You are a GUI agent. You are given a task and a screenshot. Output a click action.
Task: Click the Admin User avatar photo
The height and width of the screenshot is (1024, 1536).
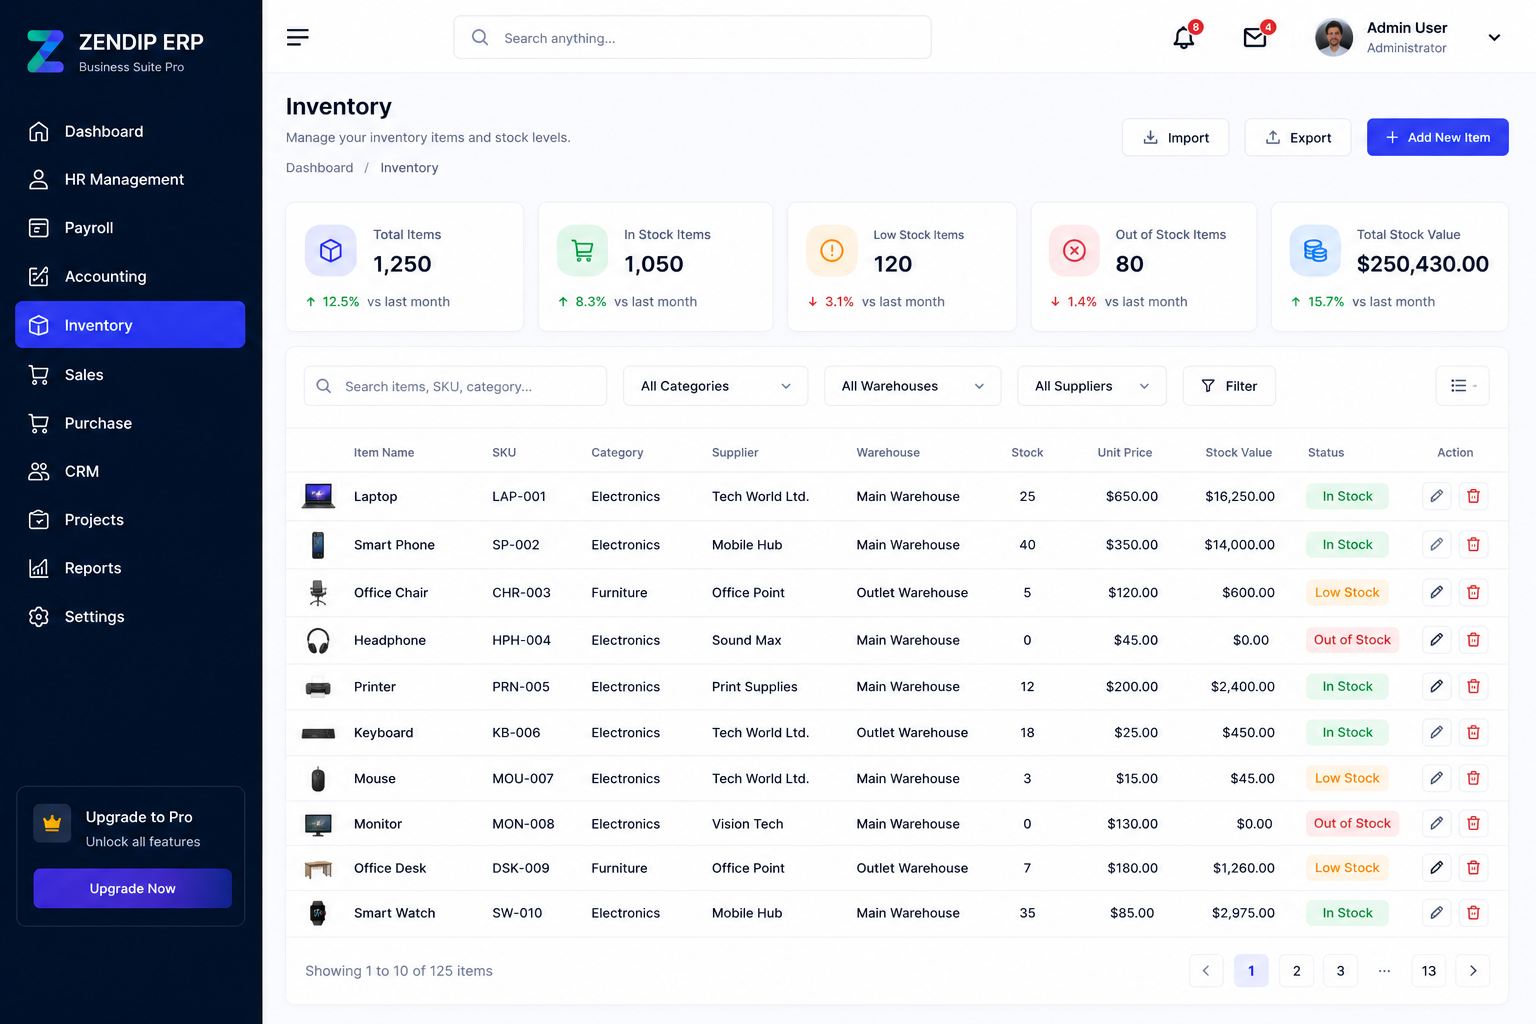[x=1333, y=38]
